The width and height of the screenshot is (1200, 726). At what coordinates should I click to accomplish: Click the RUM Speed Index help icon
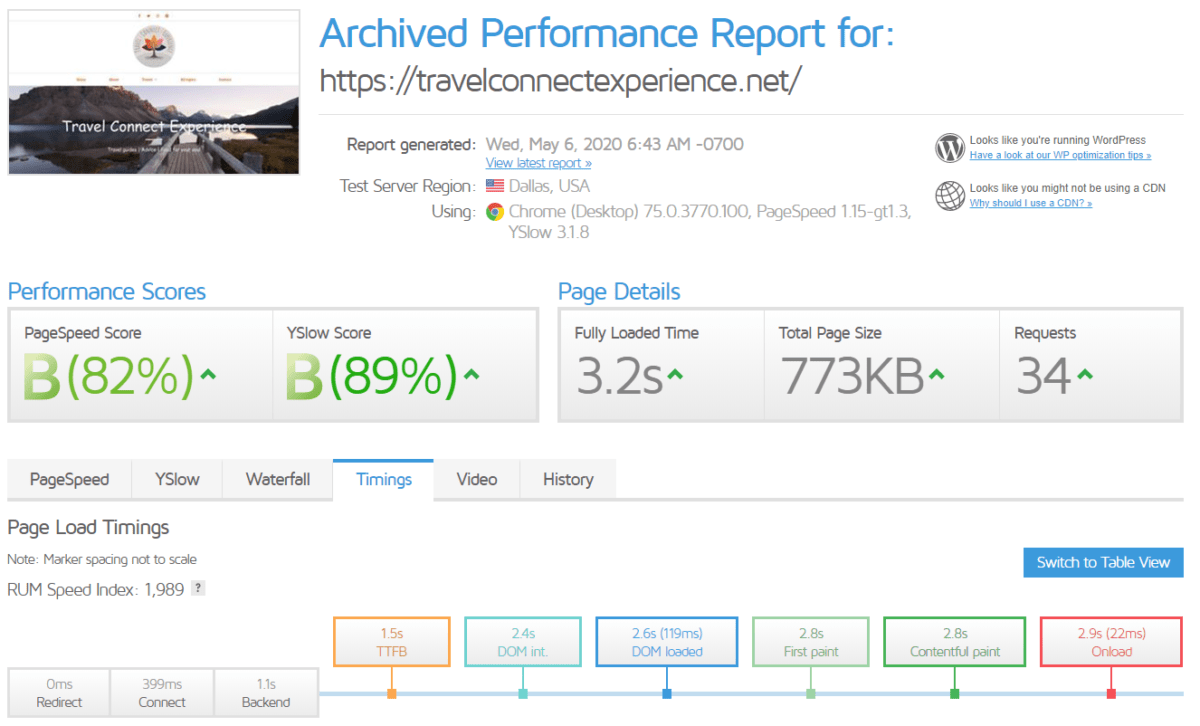tap(198, 589)
